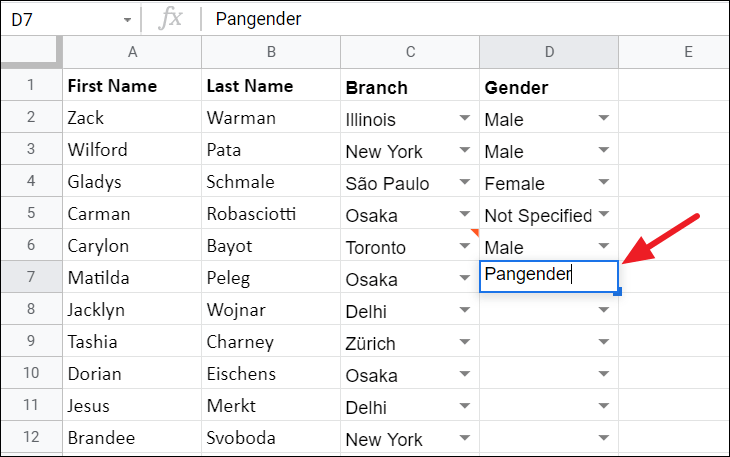The image size is (730, 457).
Task: Open Zürich branch dropdown arrow
Action: (x=464, y=343)
